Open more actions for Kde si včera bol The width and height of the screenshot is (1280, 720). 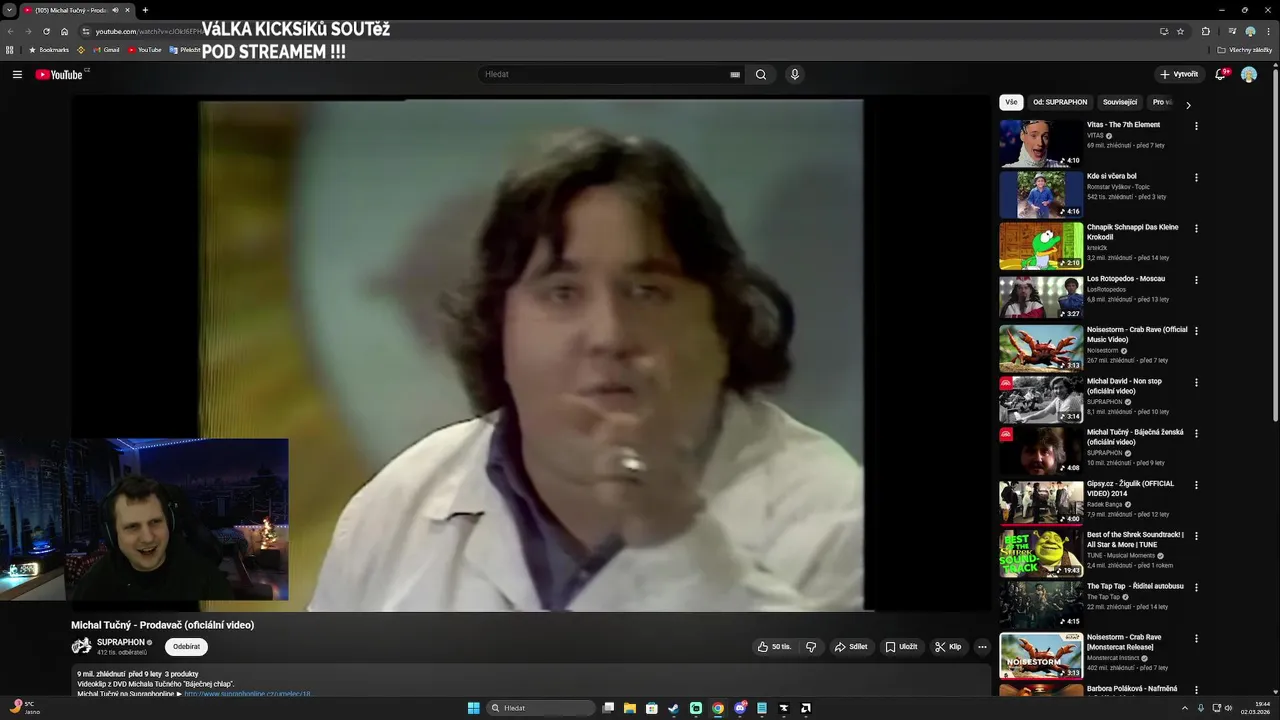(1196, 177)
